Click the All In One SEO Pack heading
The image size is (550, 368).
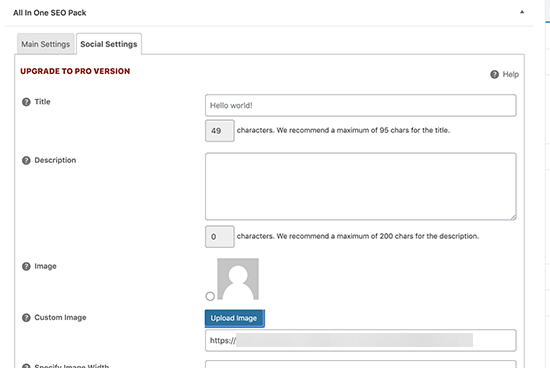coord(49,13)
